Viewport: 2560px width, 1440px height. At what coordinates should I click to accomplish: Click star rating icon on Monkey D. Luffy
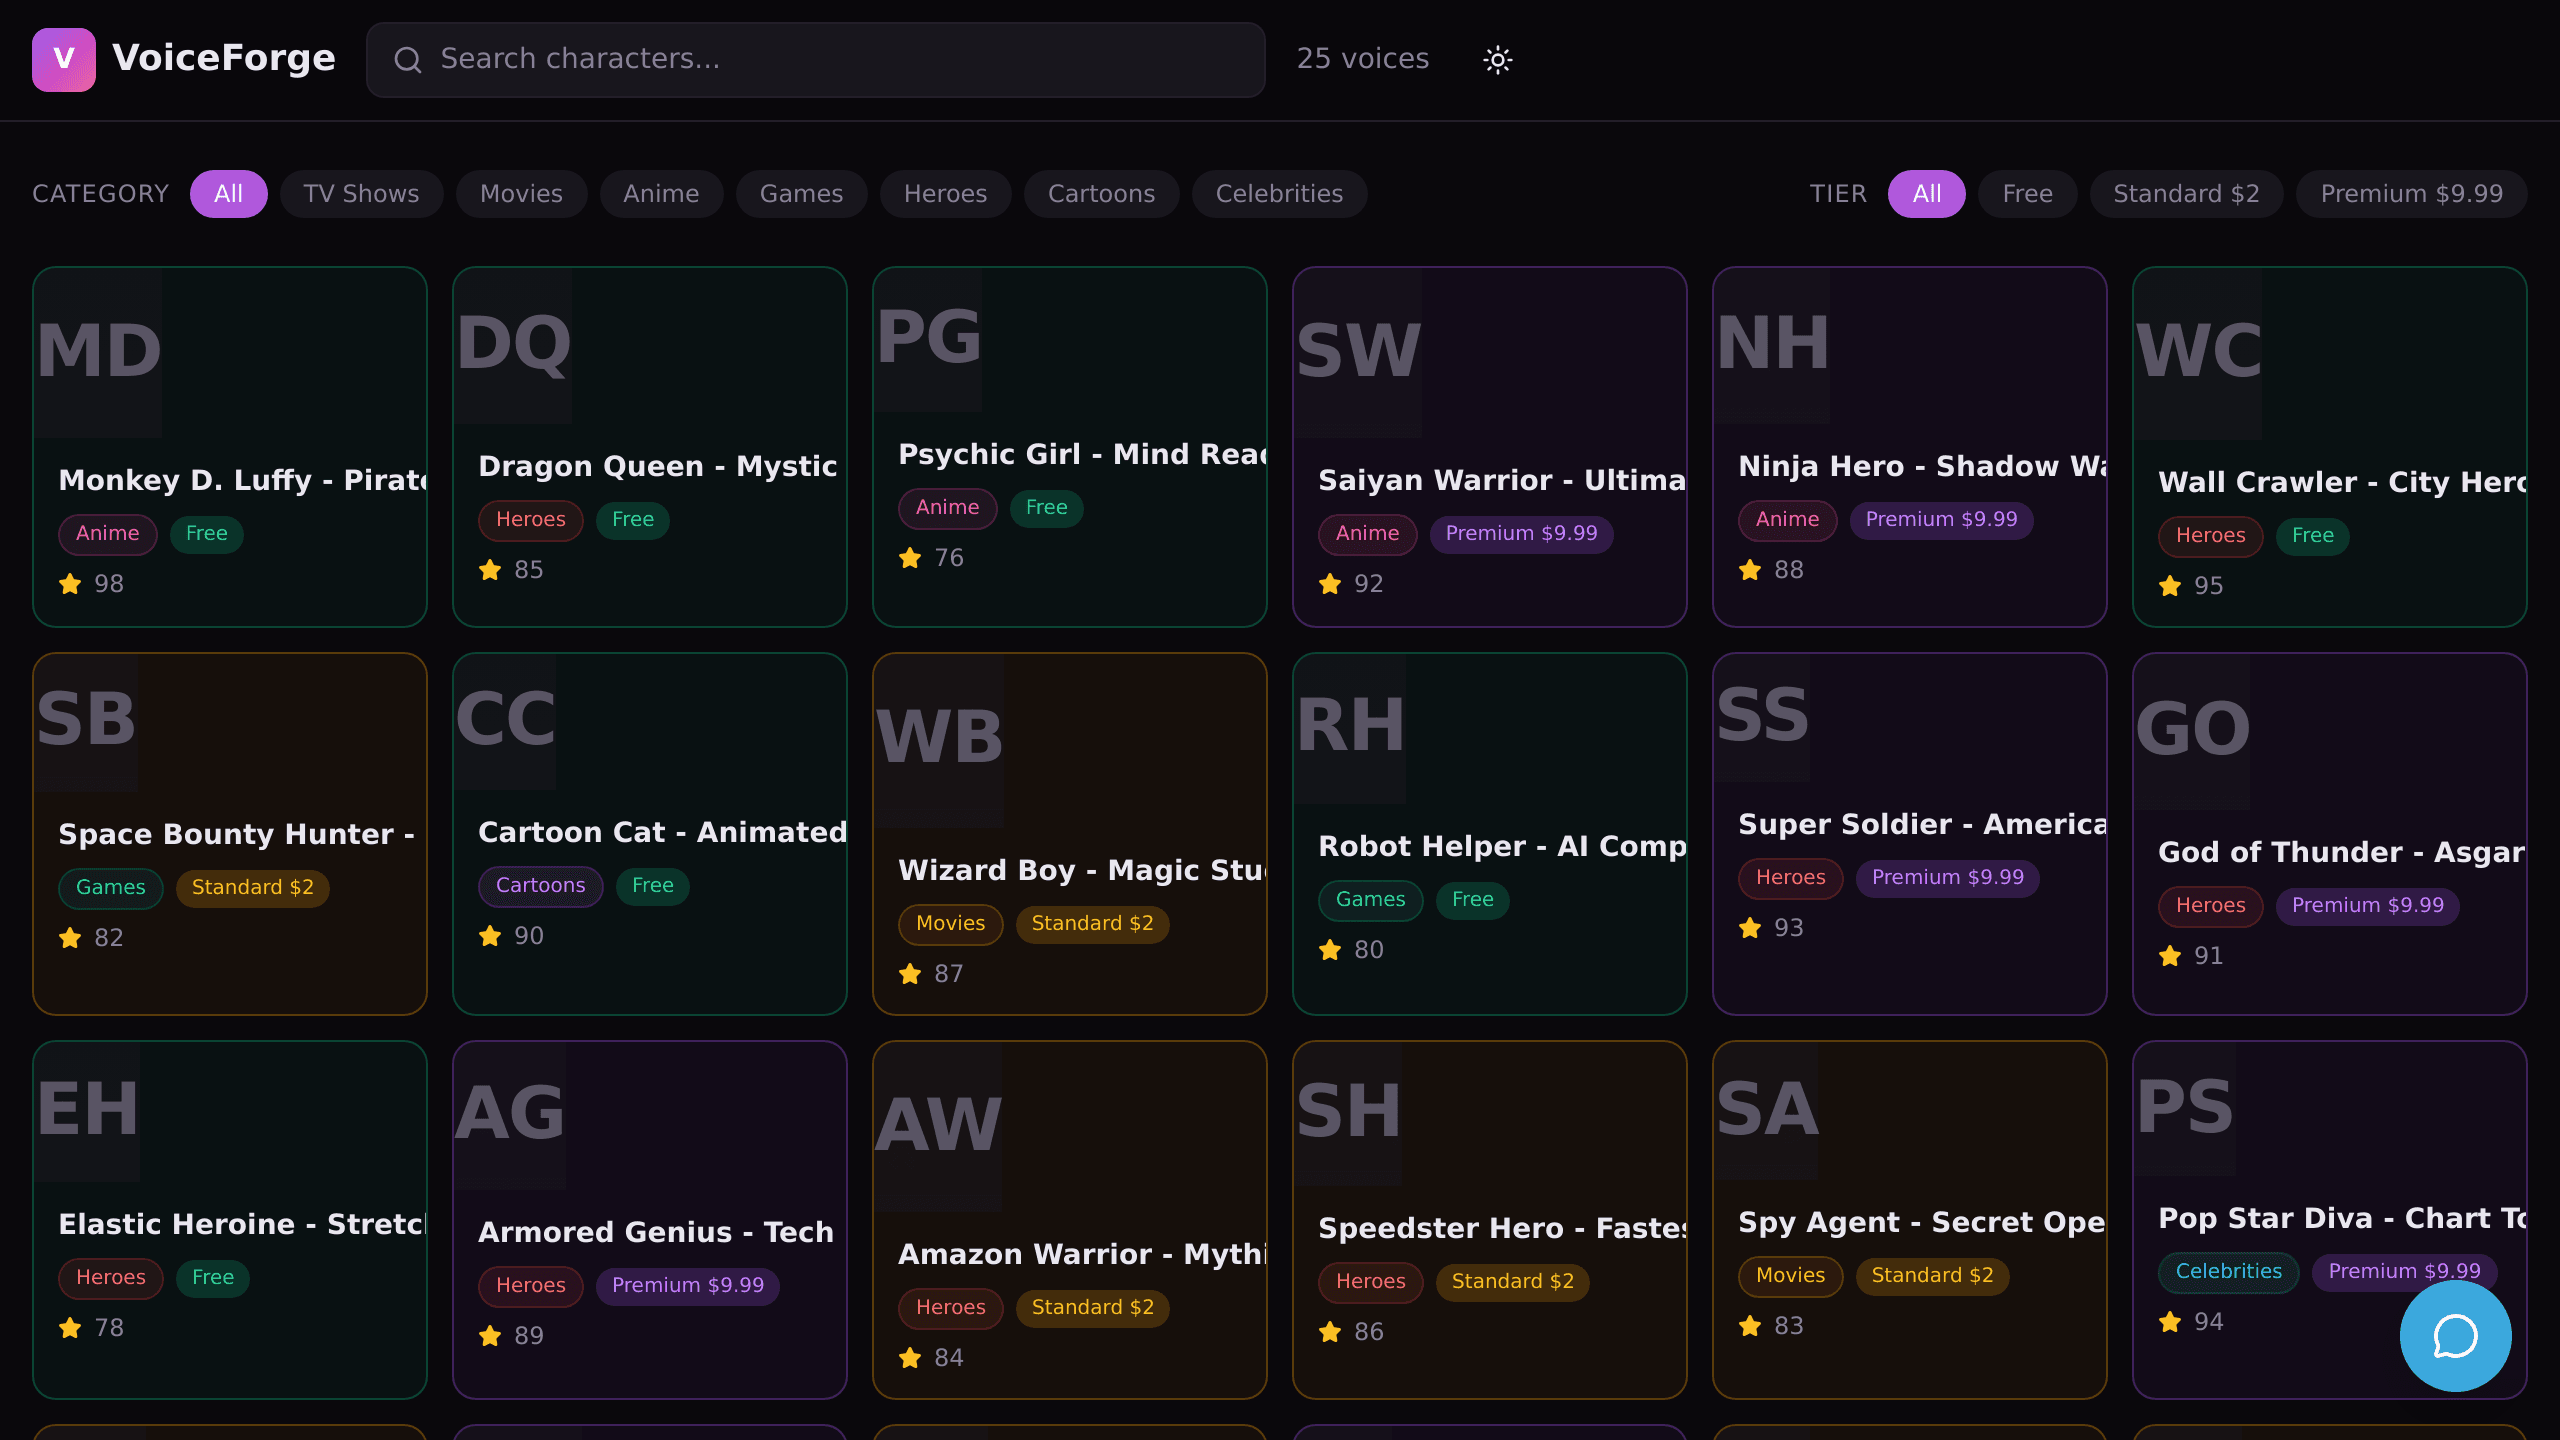tap(70, 583)
